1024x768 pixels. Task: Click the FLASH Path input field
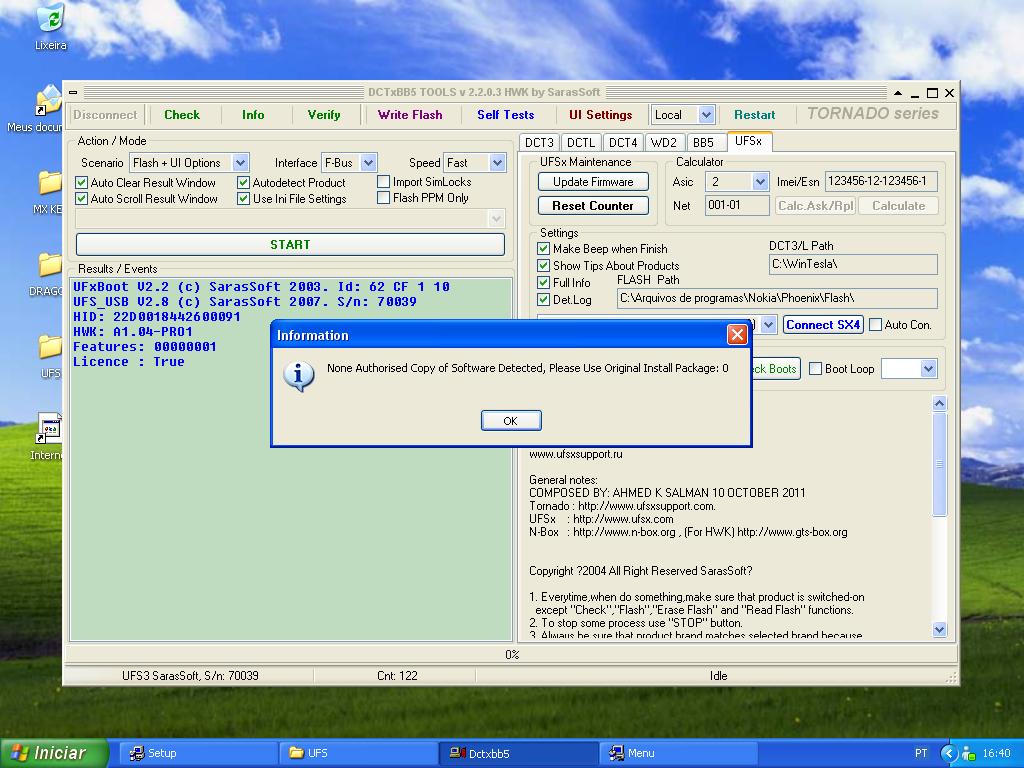(777, 298)
